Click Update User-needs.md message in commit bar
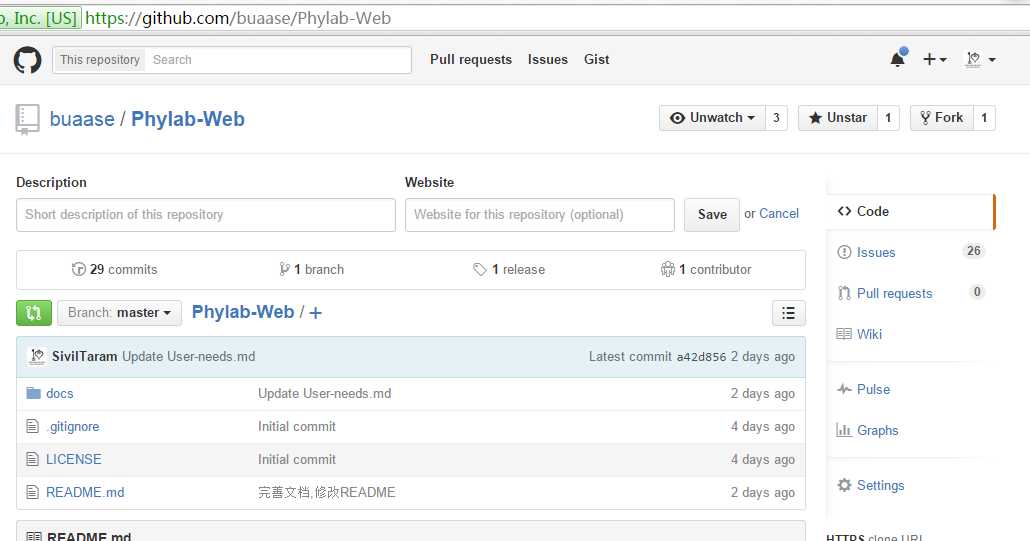This screenshot has width=1030, height=541. pyautogui.click(x=189, y=357)
